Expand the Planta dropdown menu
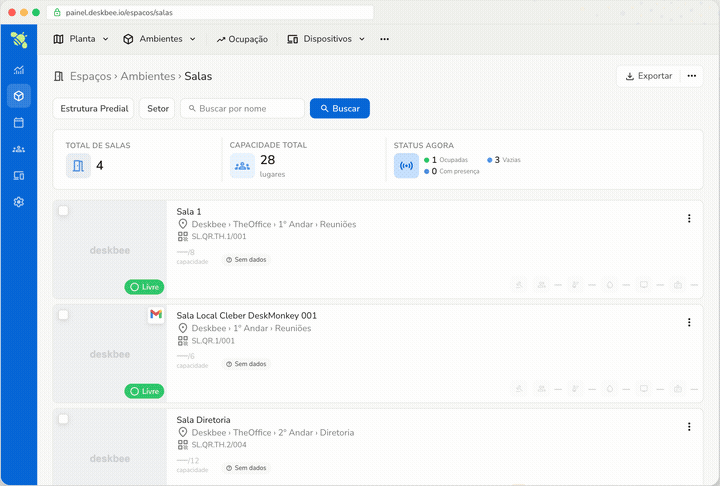 pos(106,39)
